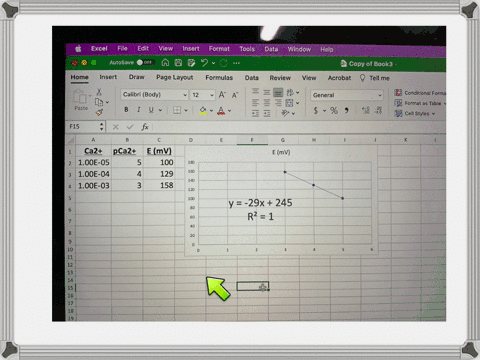
Task: Increase decimal places
Action: 366,110
